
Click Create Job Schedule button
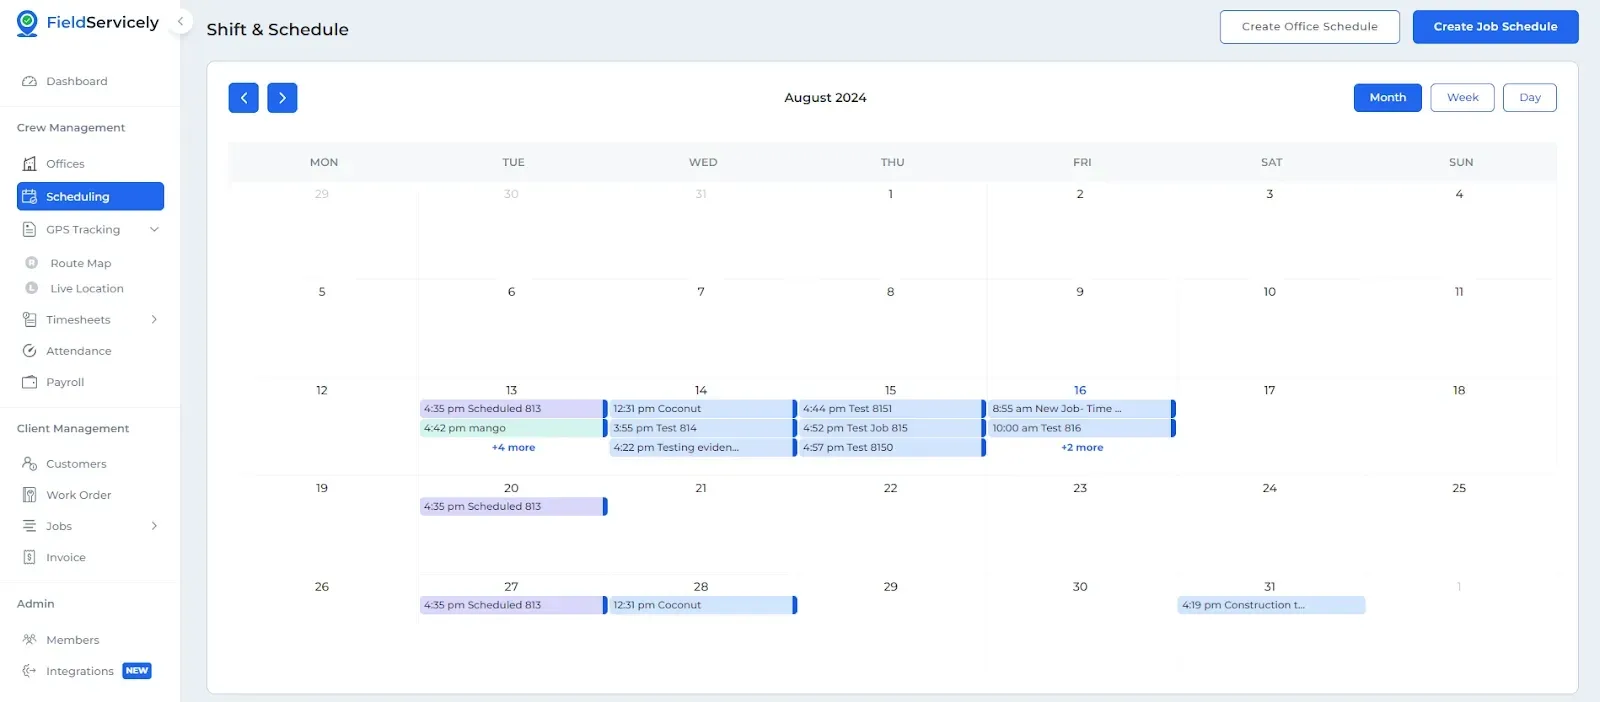1495,27
